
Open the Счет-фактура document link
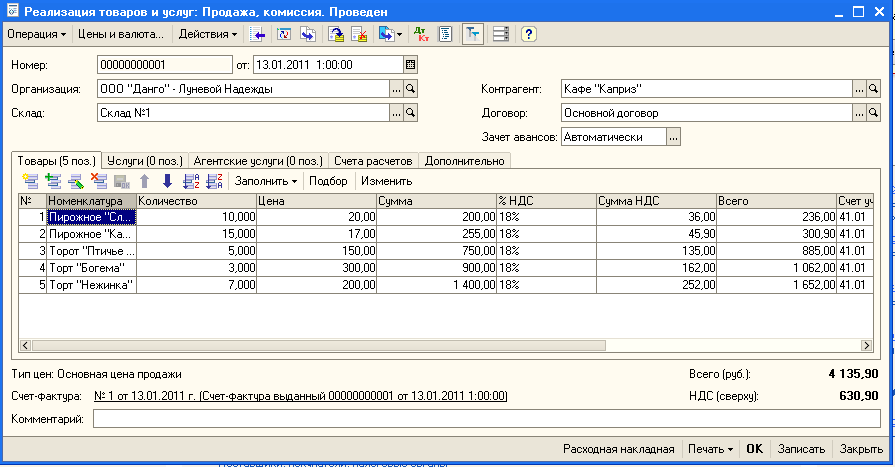[x=300, y=396]
